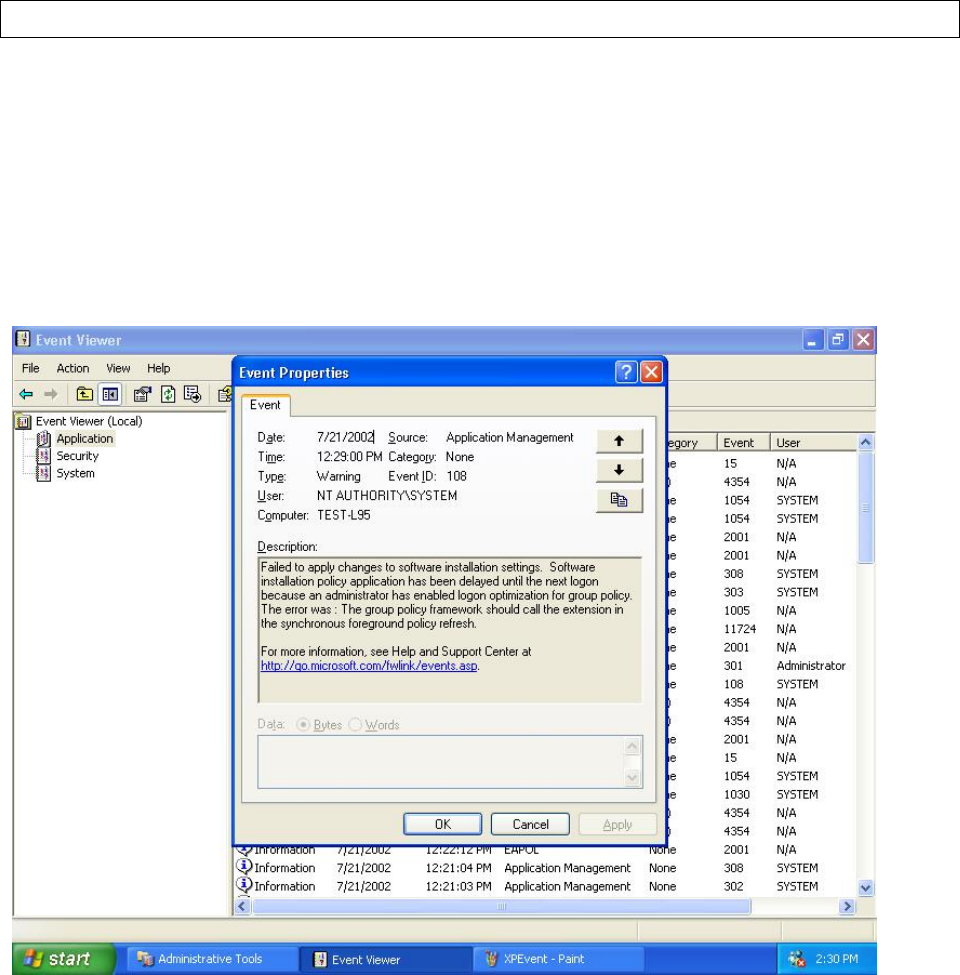Screen dimensions: 960x975
Task: Click OK in Event Properties
Action: pos(443,825)
